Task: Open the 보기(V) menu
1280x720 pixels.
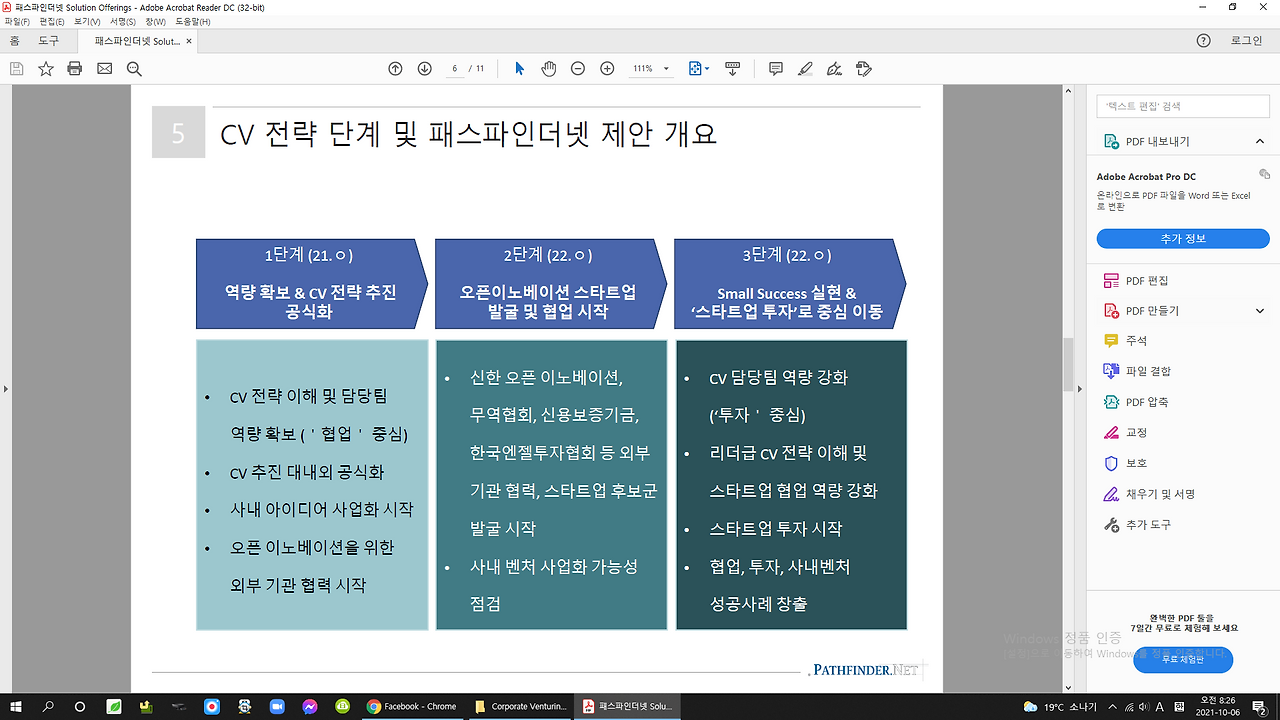Action: pyautogui.click(x=87, y=21)
